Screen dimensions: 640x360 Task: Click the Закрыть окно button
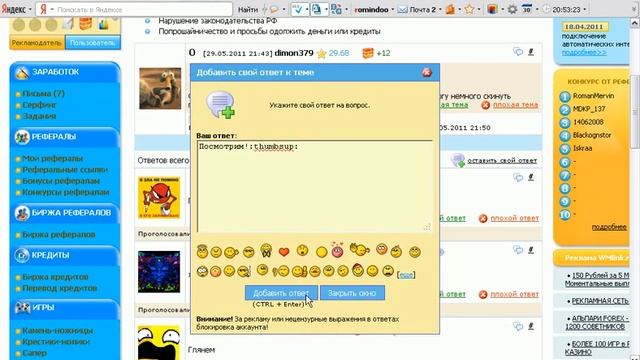352,293
